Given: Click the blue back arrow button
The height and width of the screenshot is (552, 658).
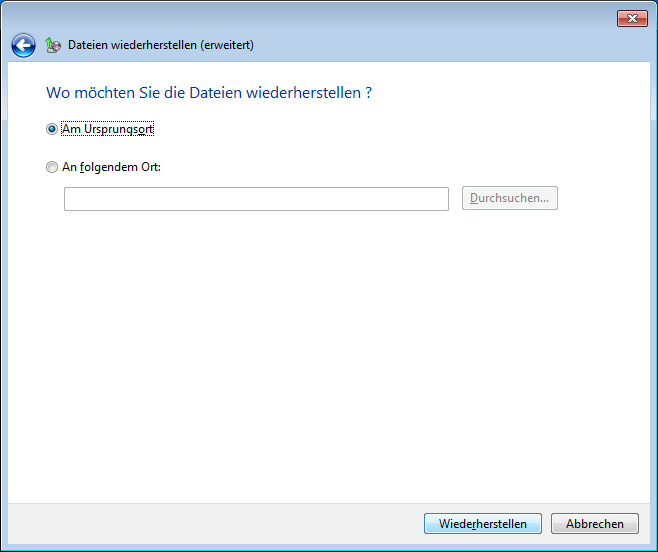Looking at the screenshot, I should click(23, 45).
